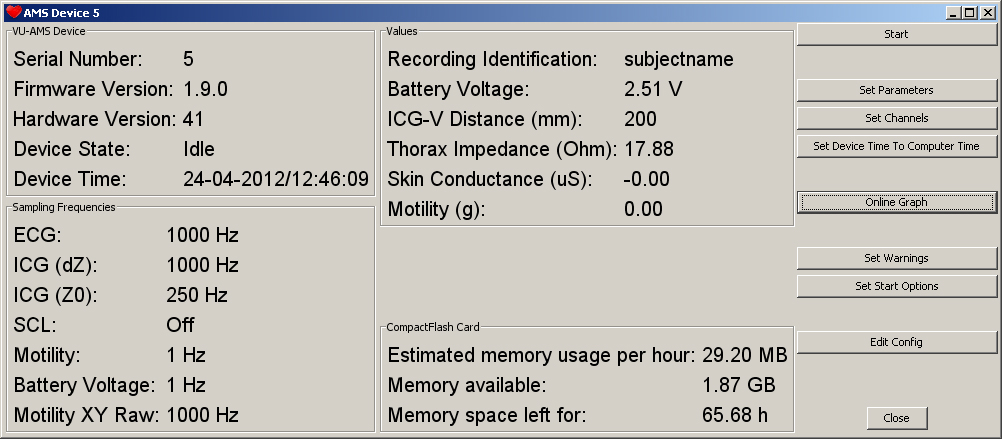1002x439 pixels.
Task: Click the Set Channels button
Action: (x=896, y=118)
